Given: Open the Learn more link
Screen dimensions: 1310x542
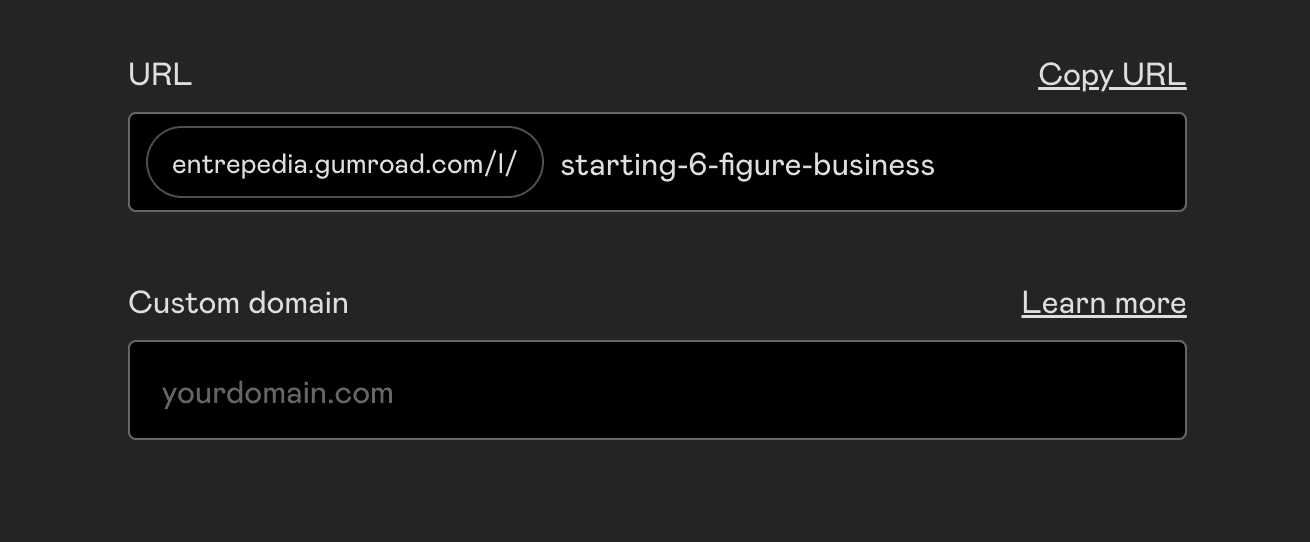Looking at the screenshot, I should coord(1104,303).
